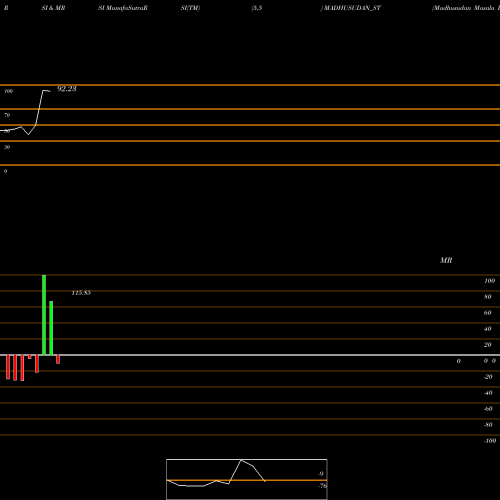Viewport: 500px width, 500px height.
Task: Click the RSI line peak near 100
Action: [x=44, y=91]
